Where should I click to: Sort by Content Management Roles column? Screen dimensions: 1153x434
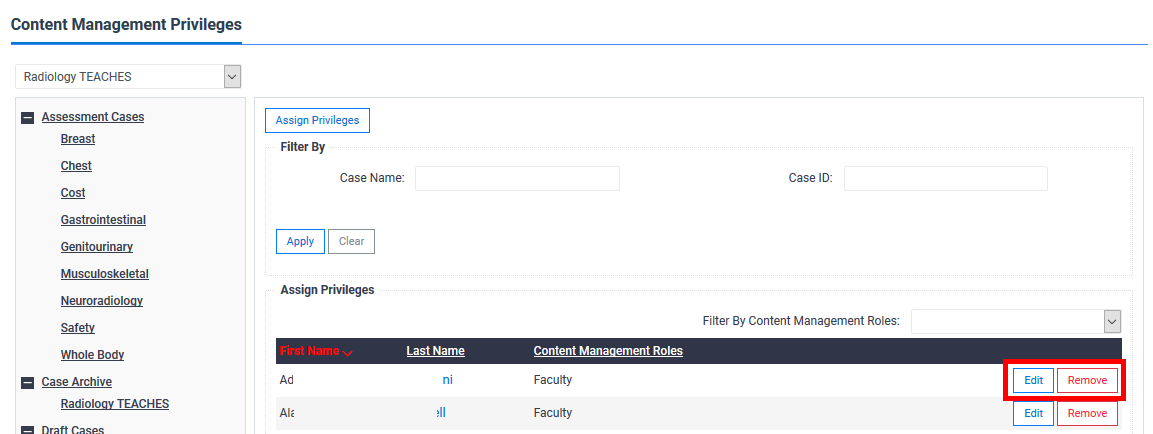pos(608,351)
